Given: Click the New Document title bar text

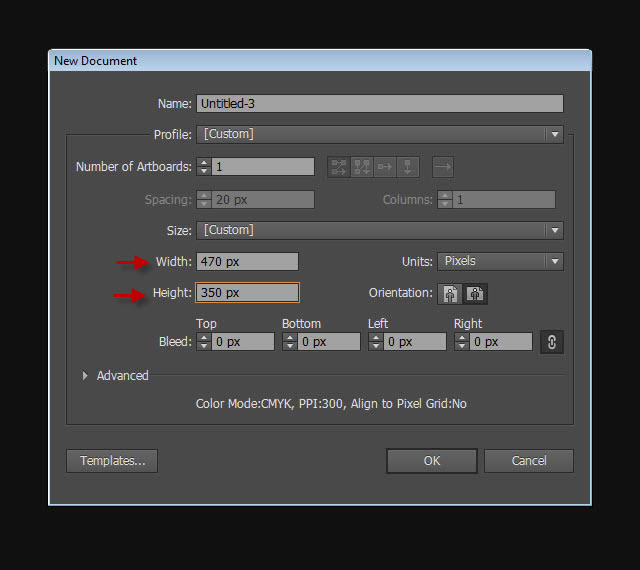Looking at the screenshot, I should coord(96,61).
